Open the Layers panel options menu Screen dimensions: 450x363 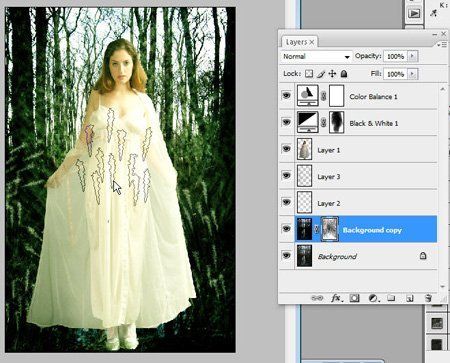pos(442,44)
